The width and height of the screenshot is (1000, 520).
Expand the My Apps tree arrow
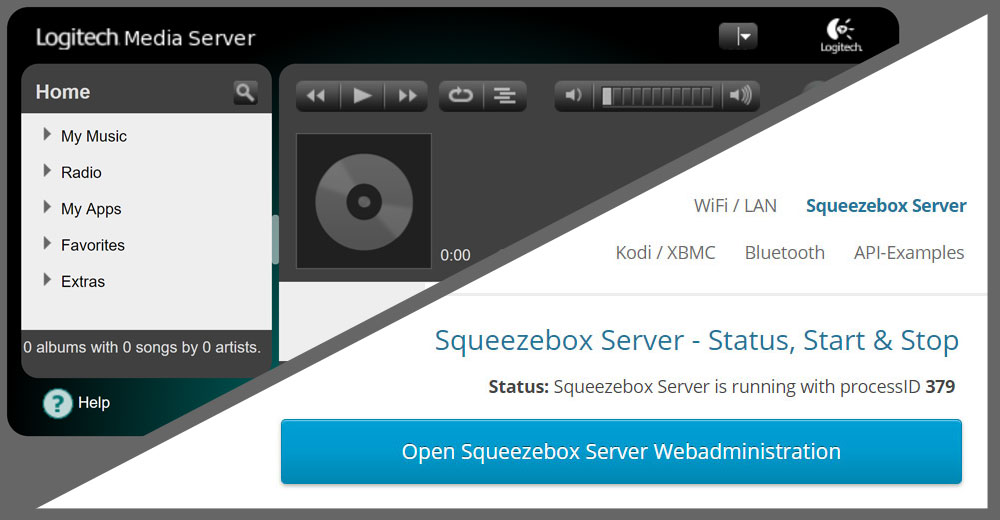click(x=47, y=207)
